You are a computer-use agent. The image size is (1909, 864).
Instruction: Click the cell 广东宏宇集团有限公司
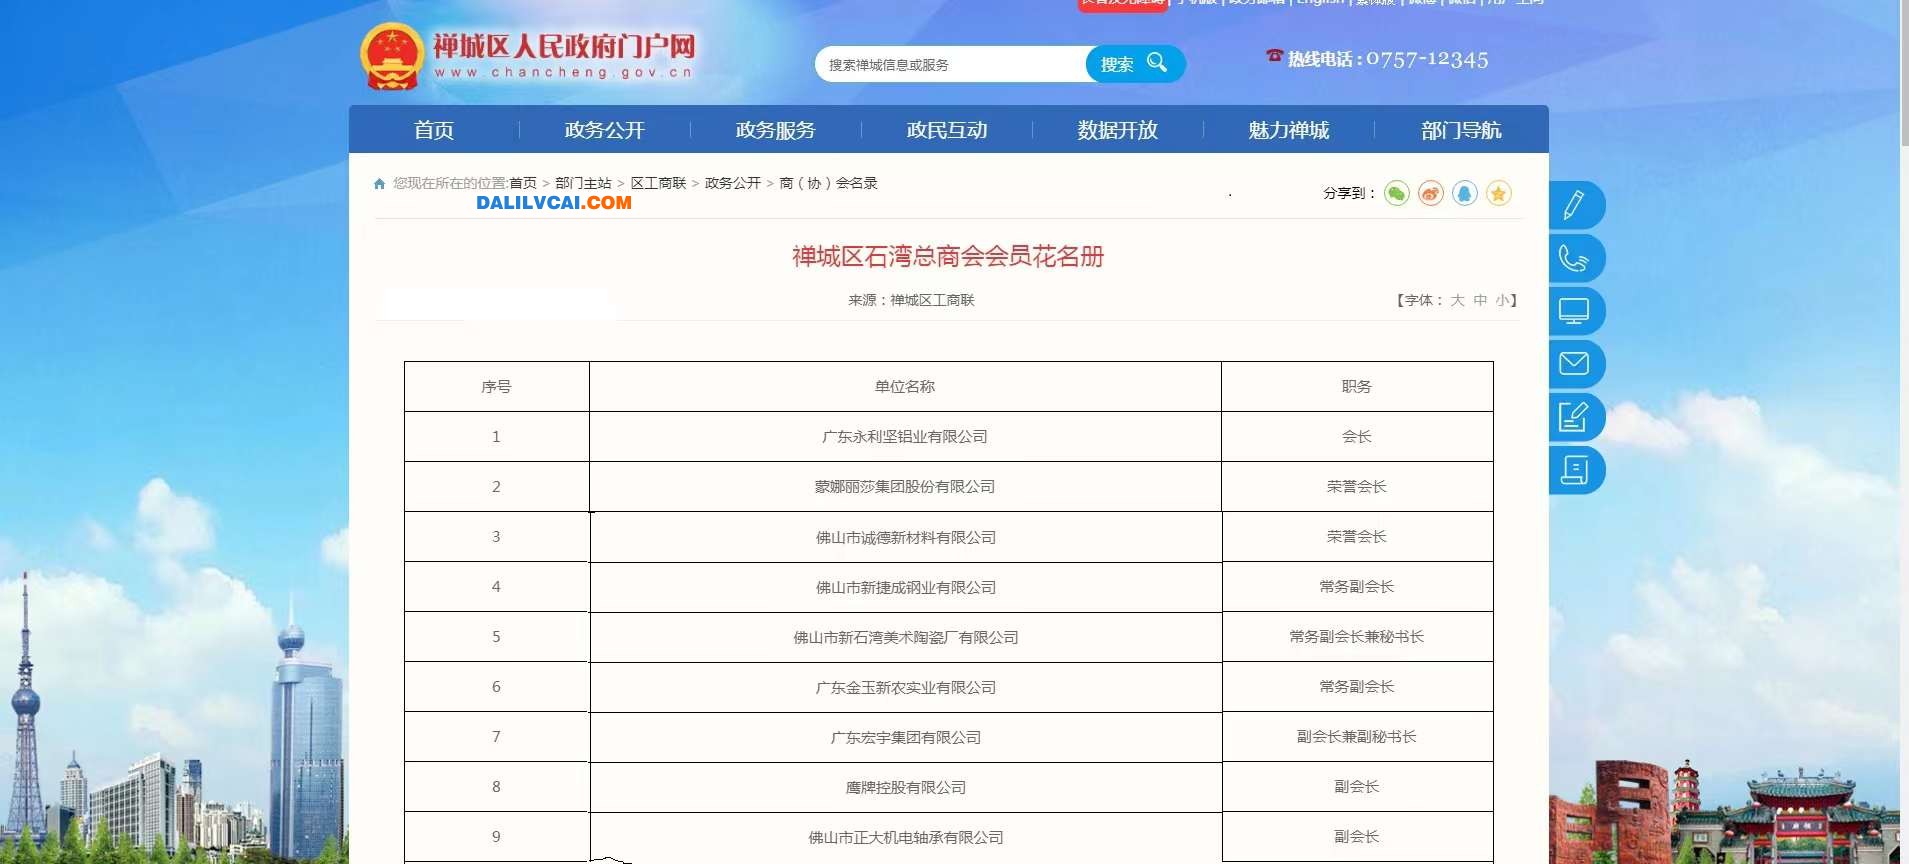906,737
